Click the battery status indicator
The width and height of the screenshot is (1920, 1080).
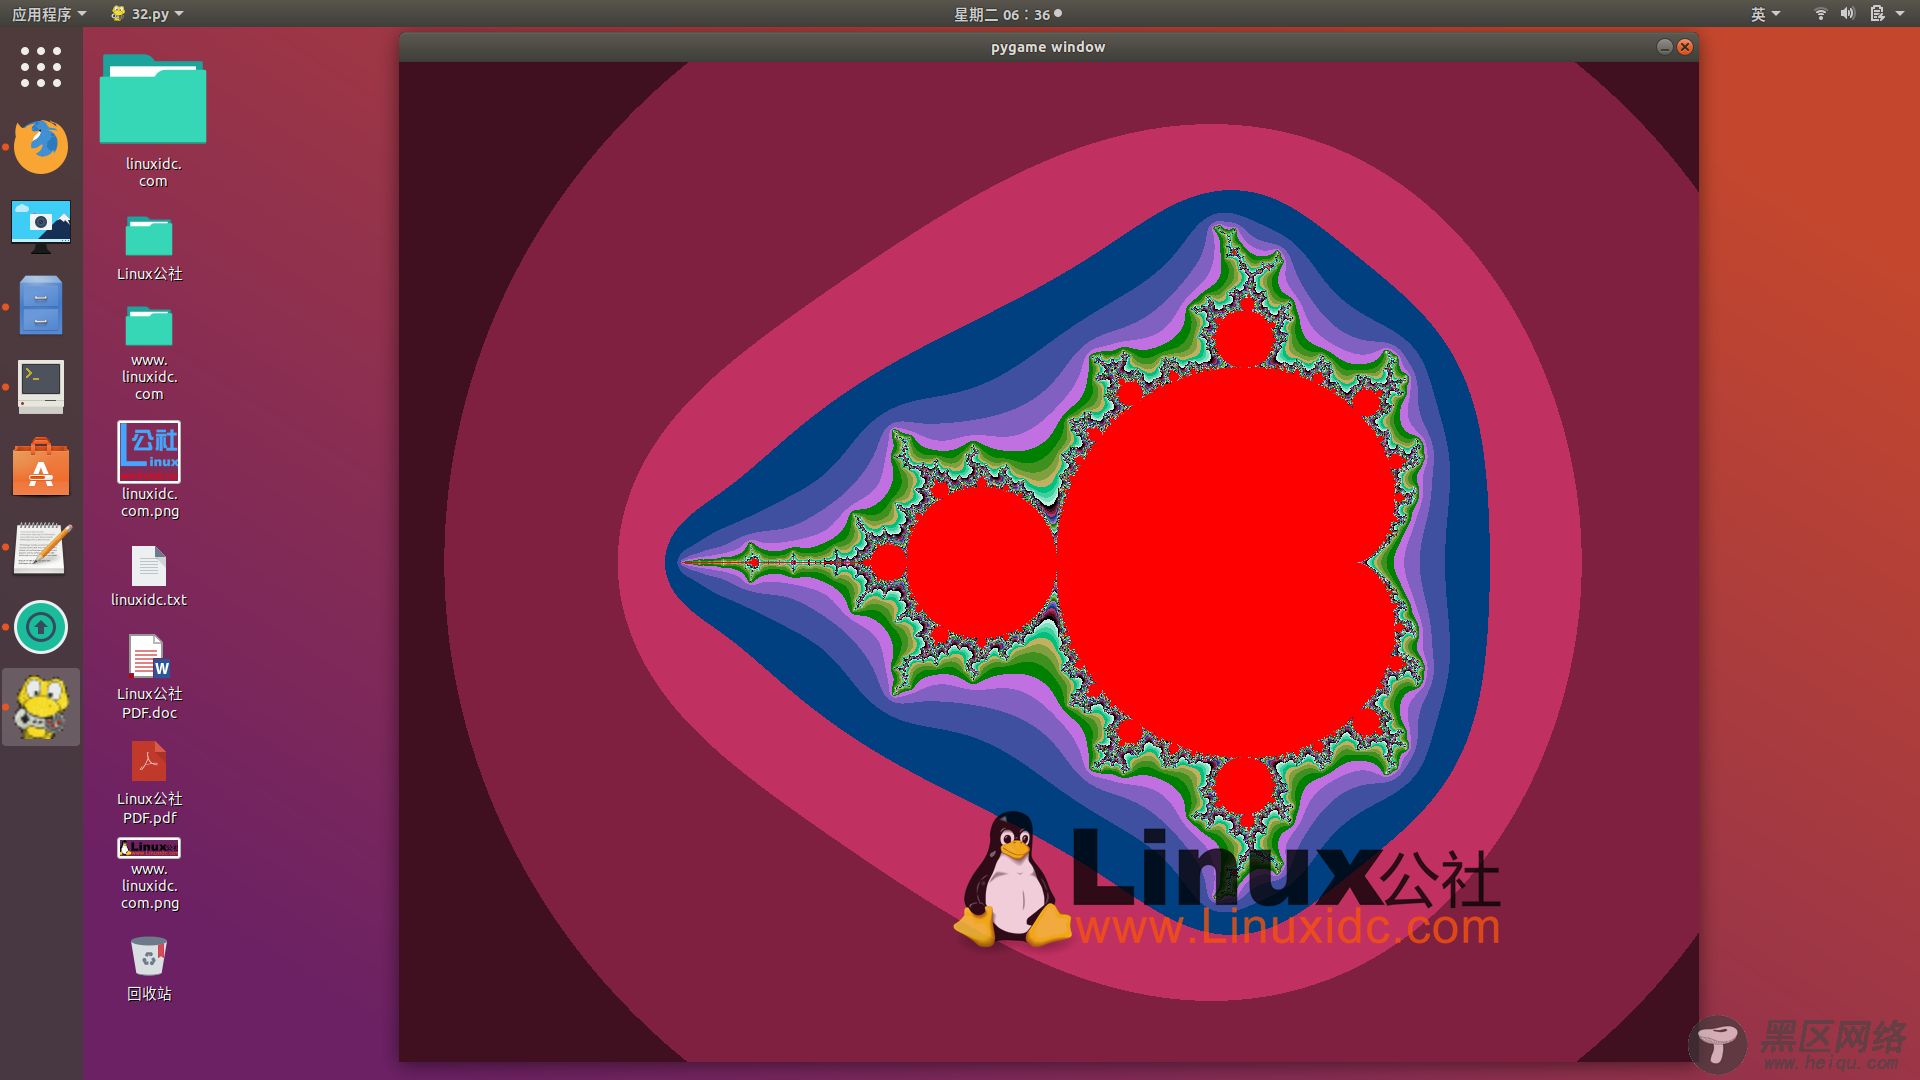point(1877,14)
